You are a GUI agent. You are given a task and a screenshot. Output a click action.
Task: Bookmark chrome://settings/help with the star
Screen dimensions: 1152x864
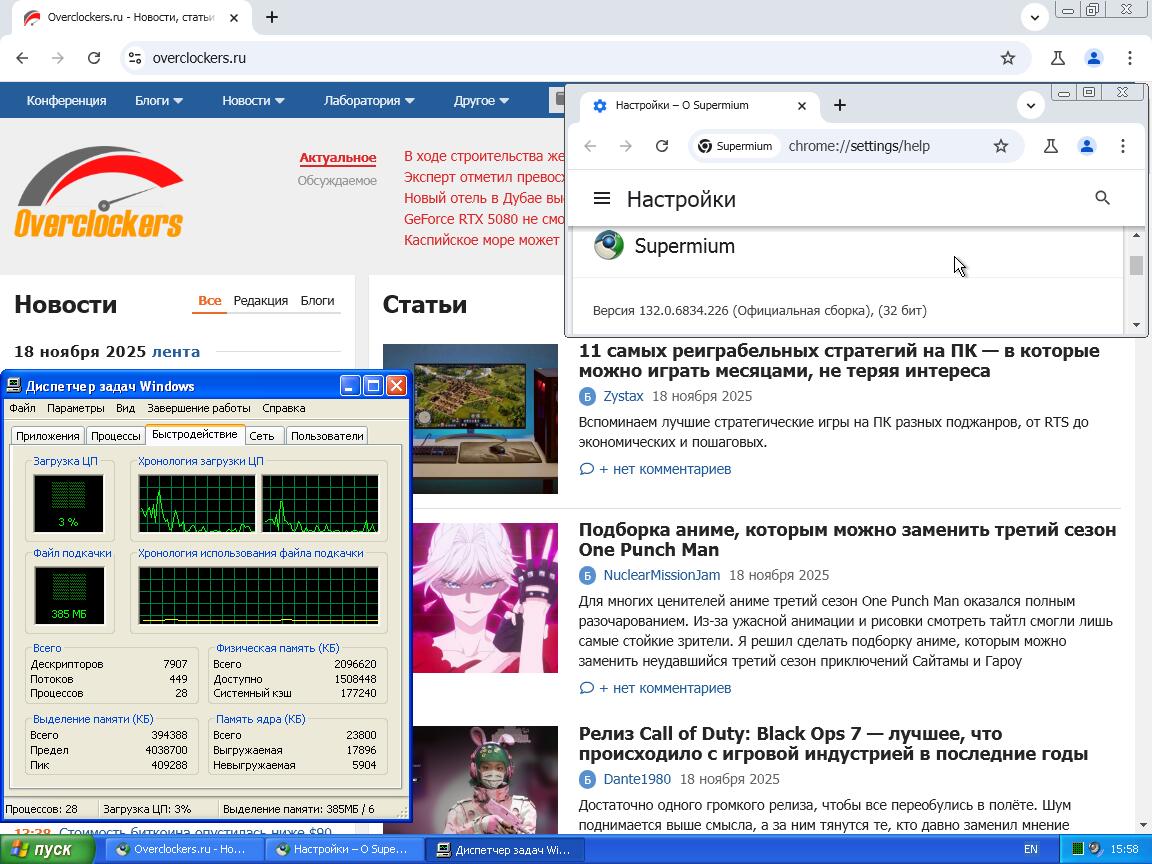[1001, 146]
